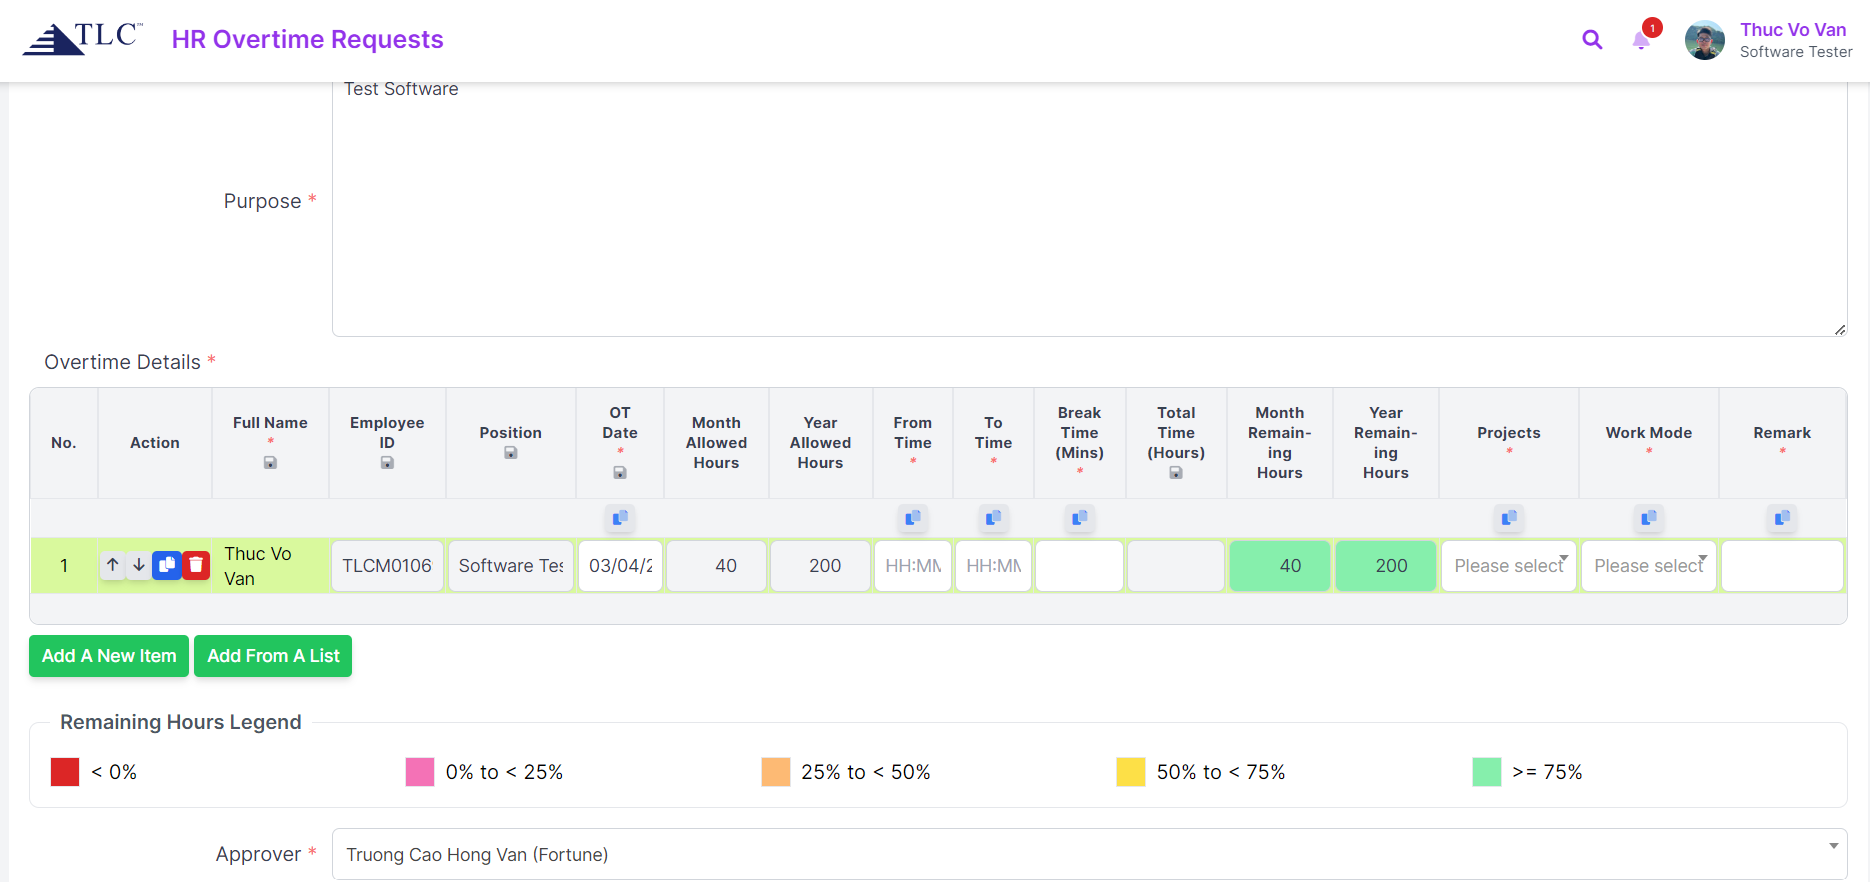Click the green >= 75% legend swatch
This screenshot has width=1870, height=882.
[1487, 772]
